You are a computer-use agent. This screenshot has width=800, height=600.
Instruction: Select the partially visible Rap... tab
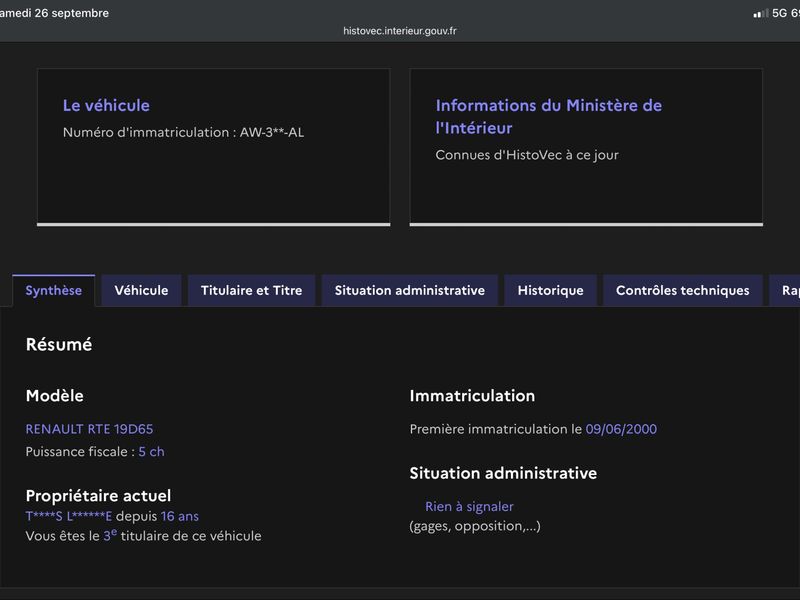(786, 290)
